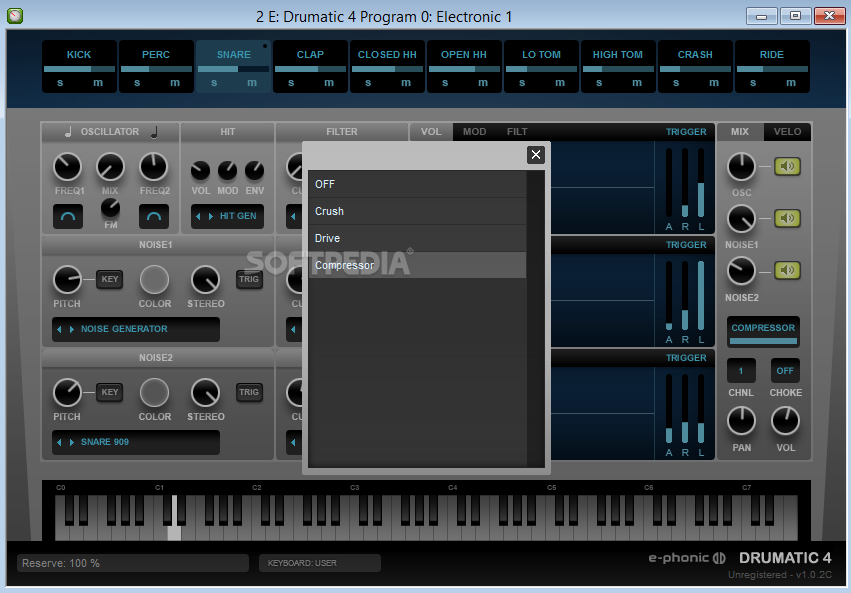This screenshot has width=851, height=593.
Task: Toggle the NOISE1 TRIG button
Action: pos(249,279)
